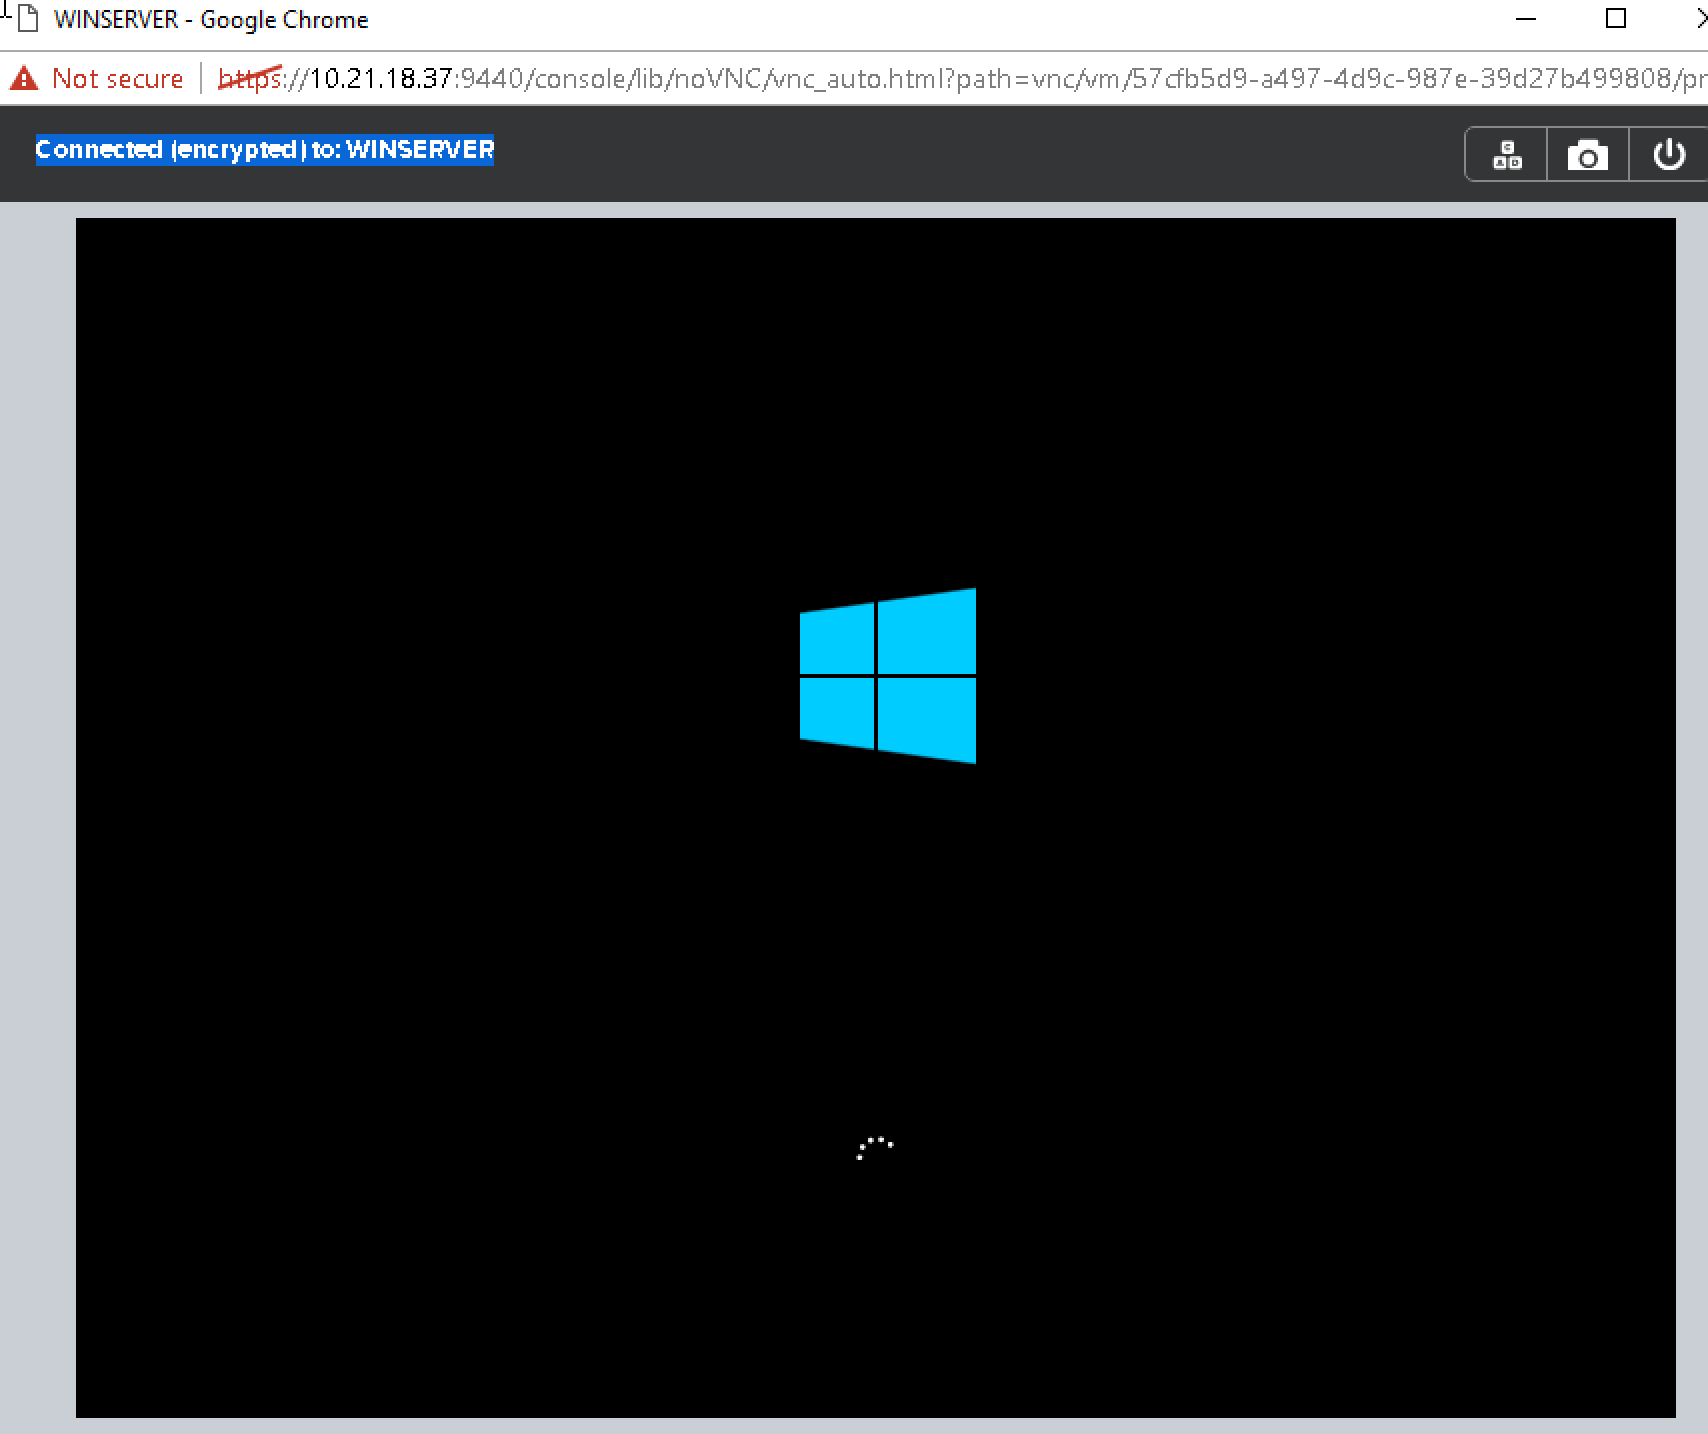Send Ctrl+Alt+Del via console toolbar icon
1708x1434 pixels.
(x=1507, y=155)
